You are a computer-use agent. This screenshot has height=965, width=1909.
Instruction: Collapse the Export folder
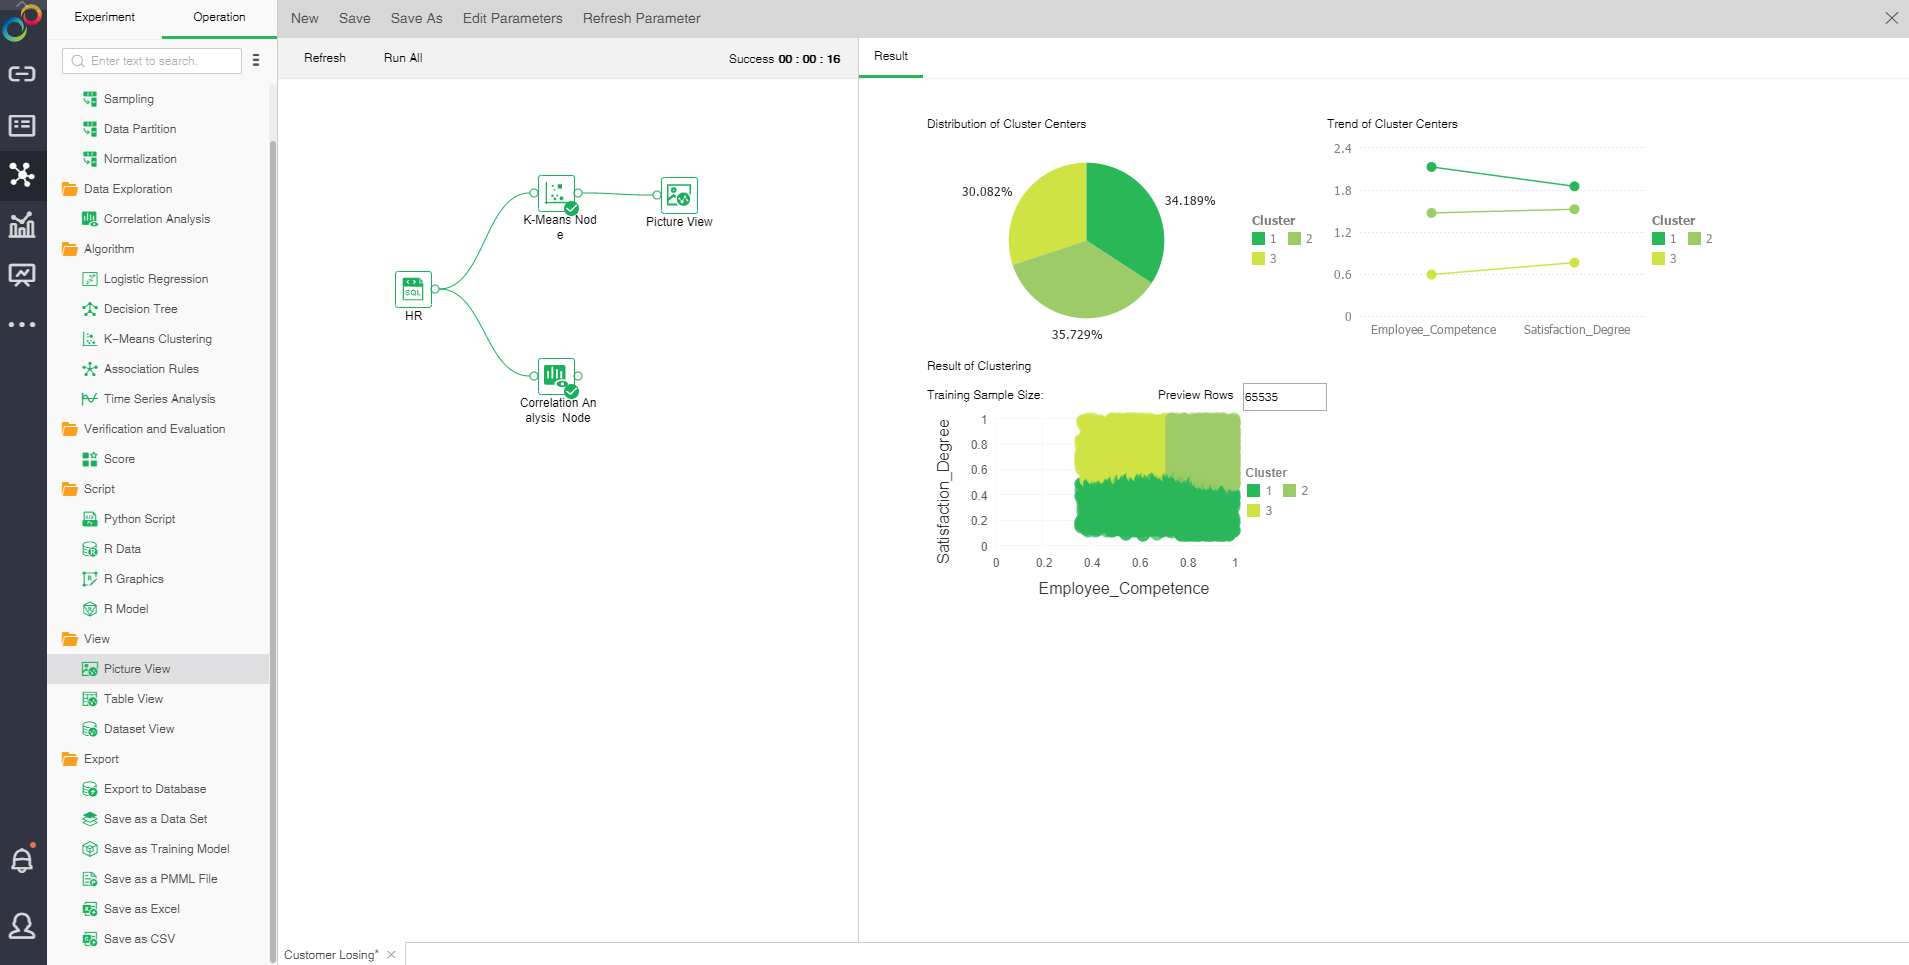pyautogui.click(x=70, y=759)
